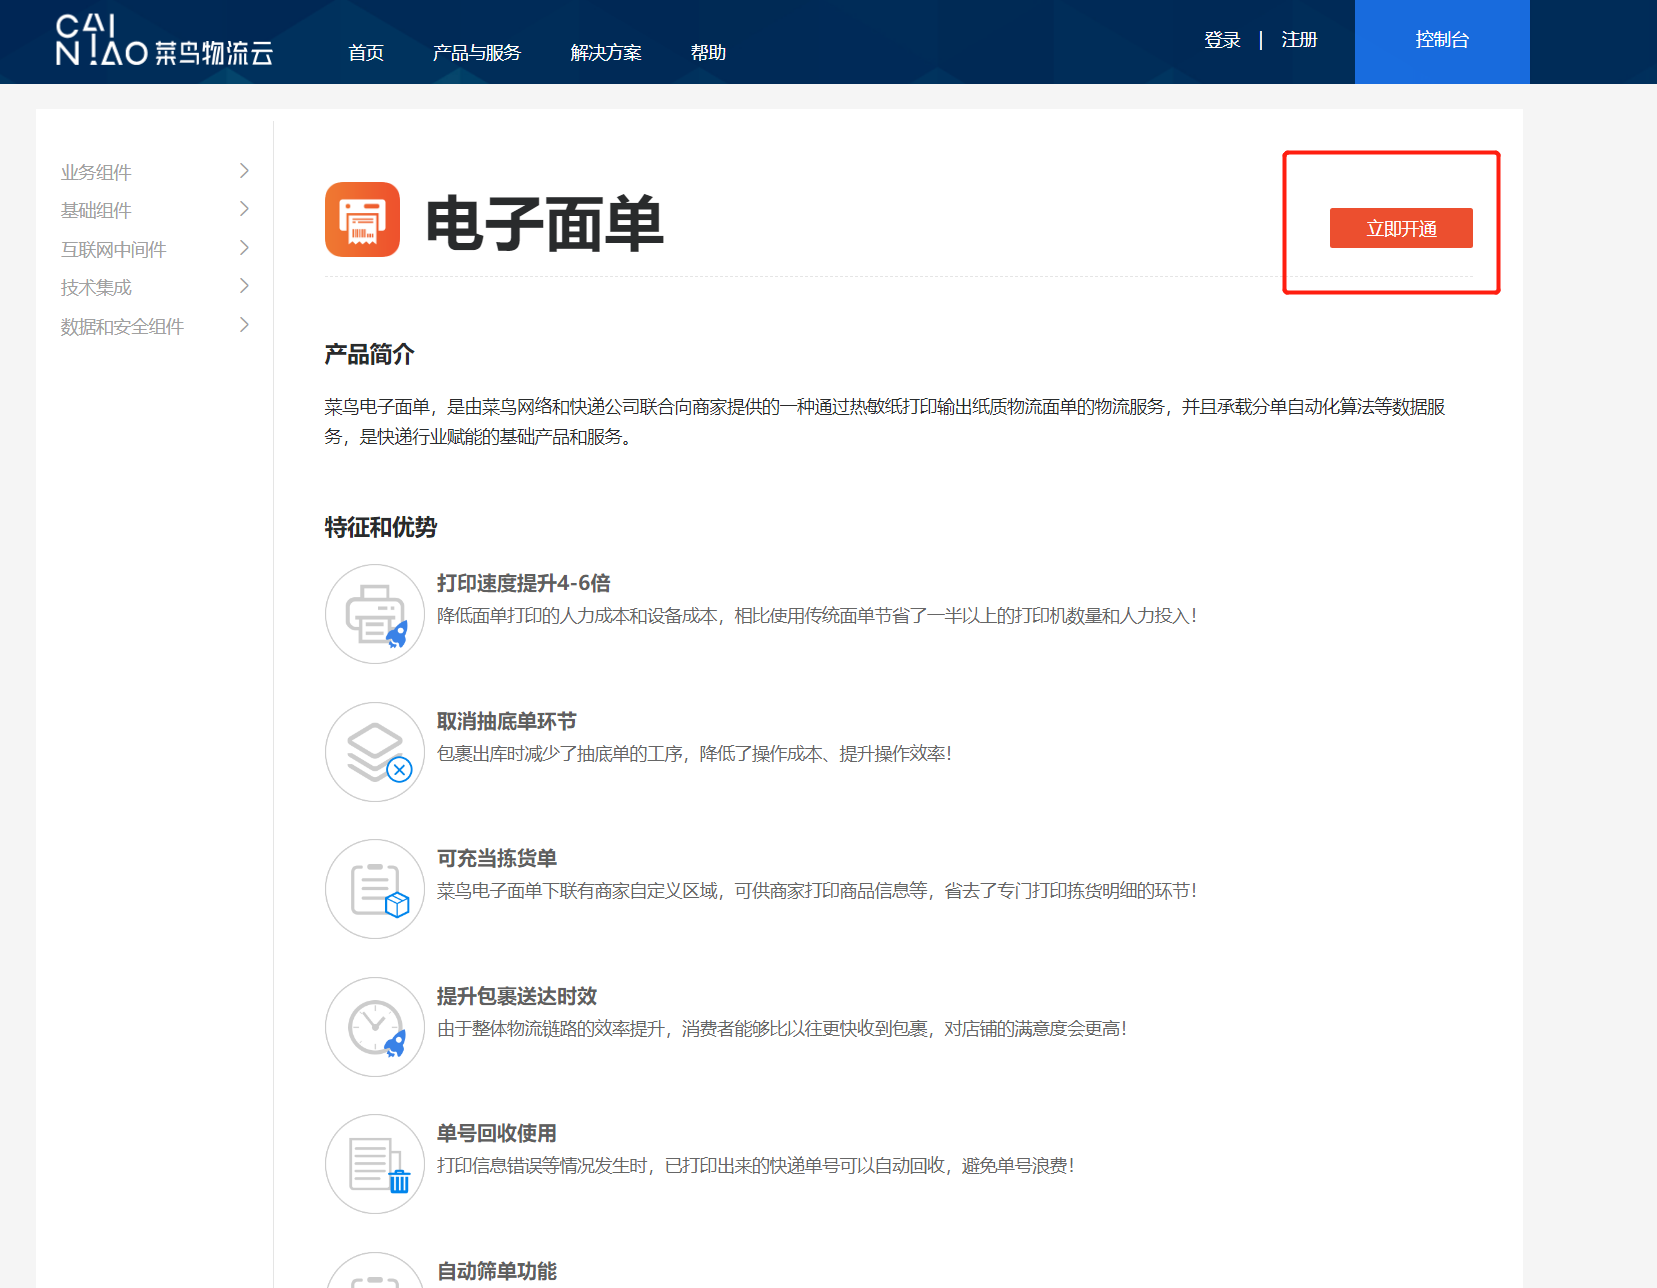Click the description starting 降低面单打印的人力成本
This screenshot has width=1657, height=1288.
point(817,615)
